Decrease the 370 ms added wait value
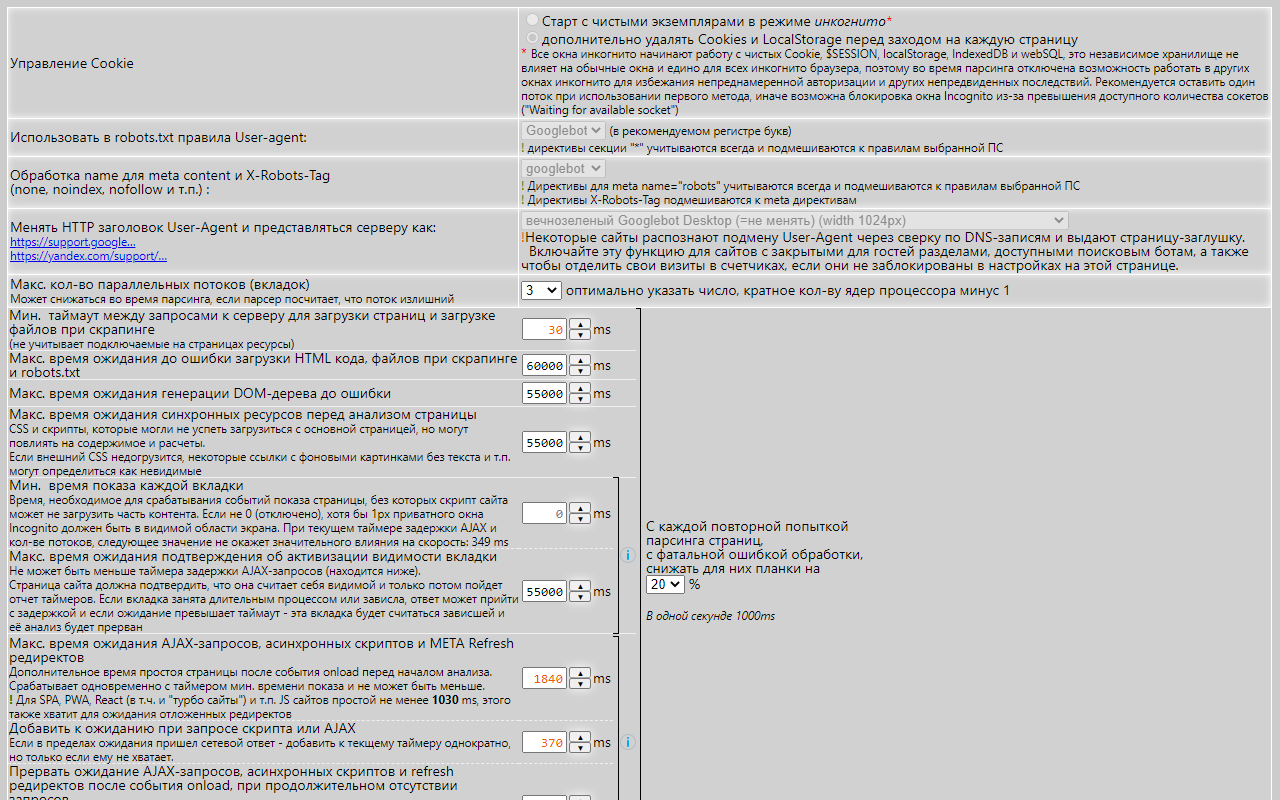This screenshot has width=1280, height=800. click(579, 748)
